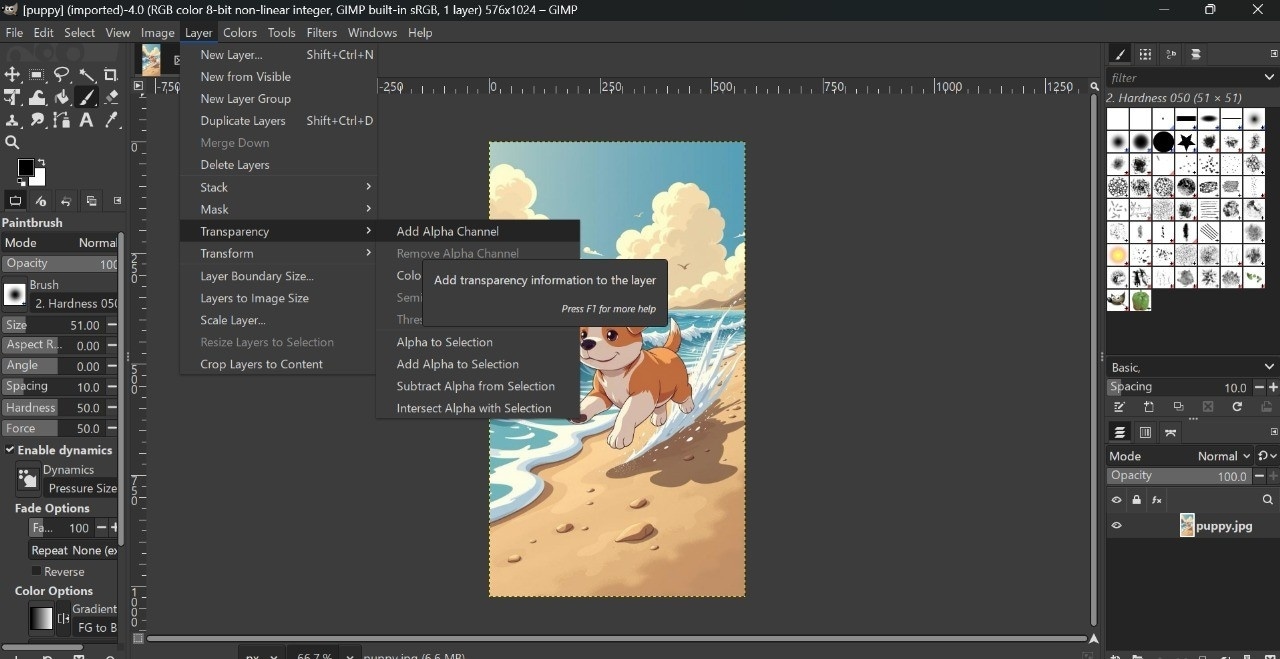Image resolution: width=1280 pixels, height=659 pixels.
Task: Select the Move tool
Action: click(x=12, y=75)
